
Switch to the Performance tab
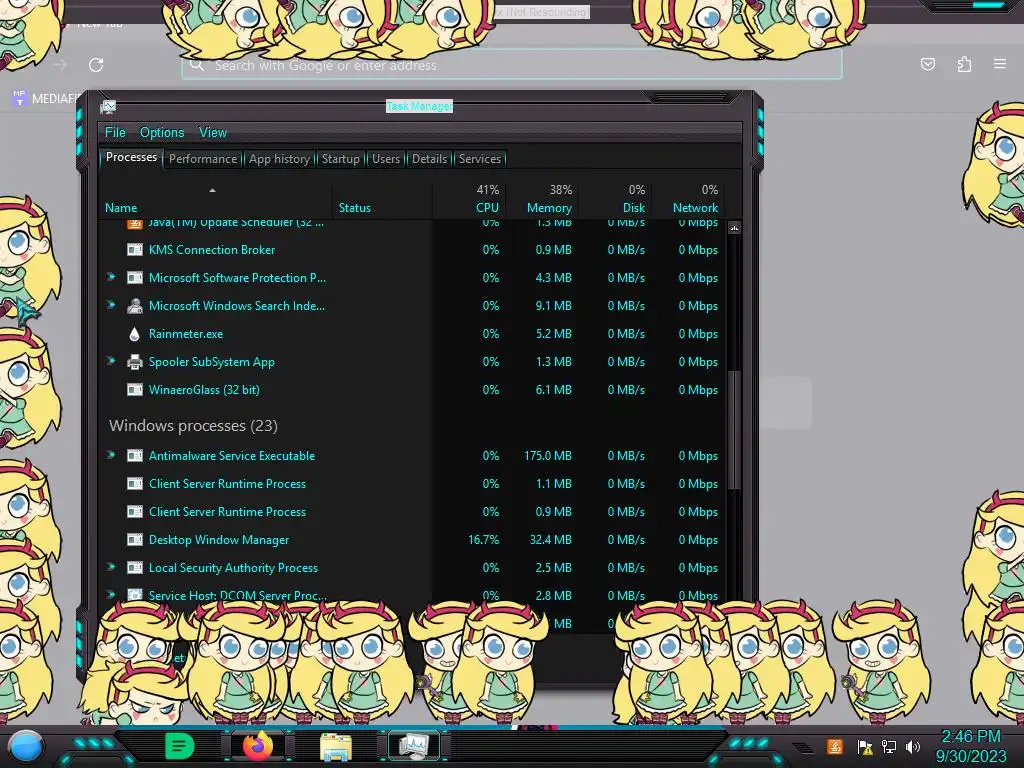(x=202, y=159)
